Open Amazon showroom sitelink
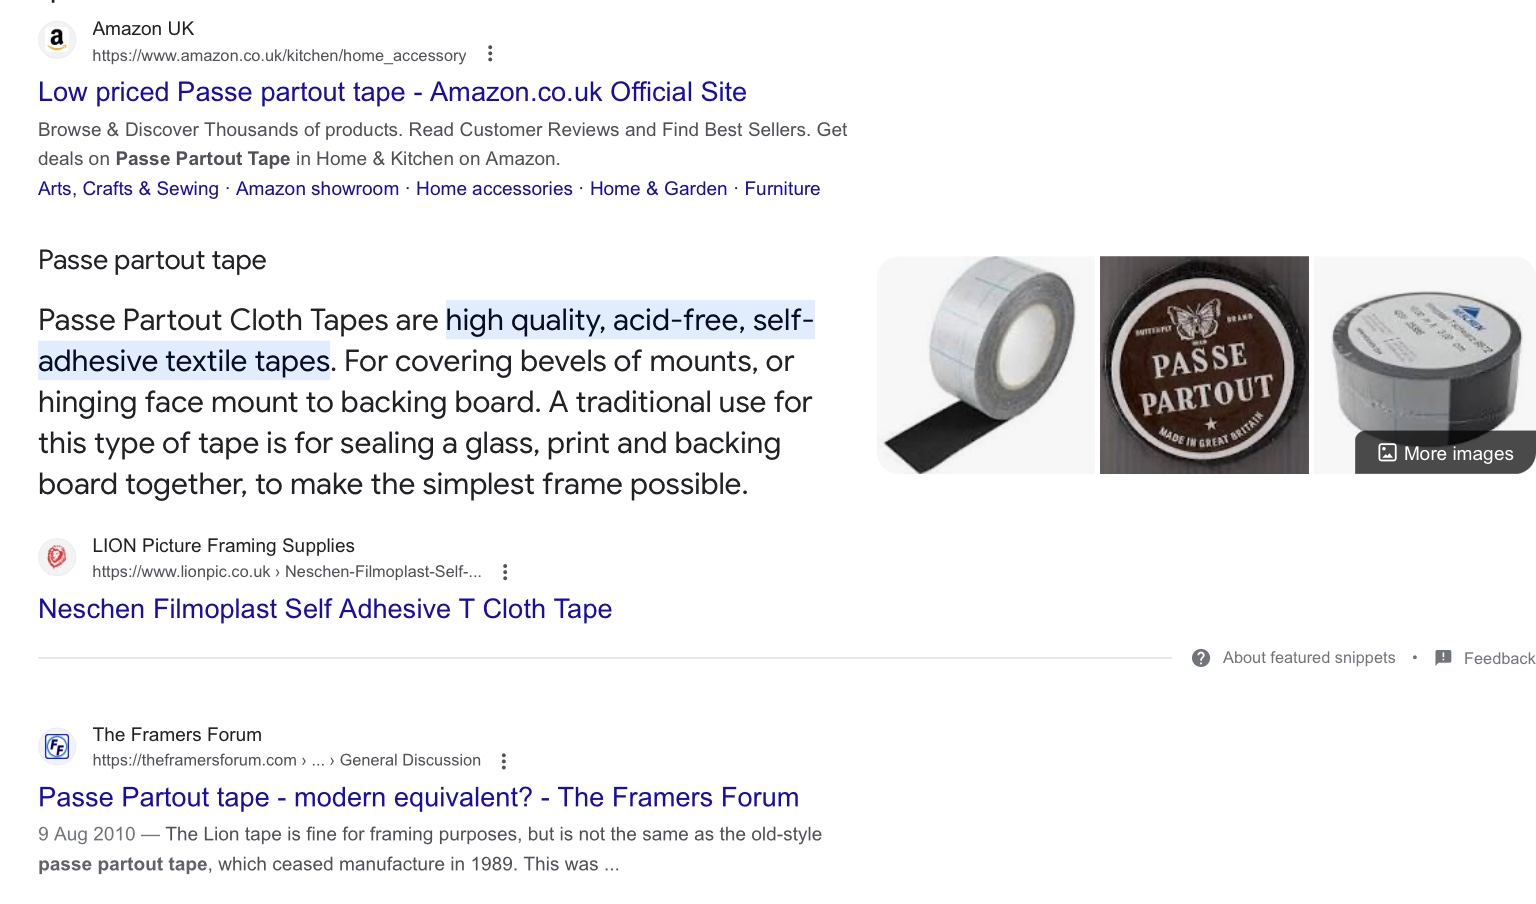The image size is (1536, 904). (x=317, y=189)
